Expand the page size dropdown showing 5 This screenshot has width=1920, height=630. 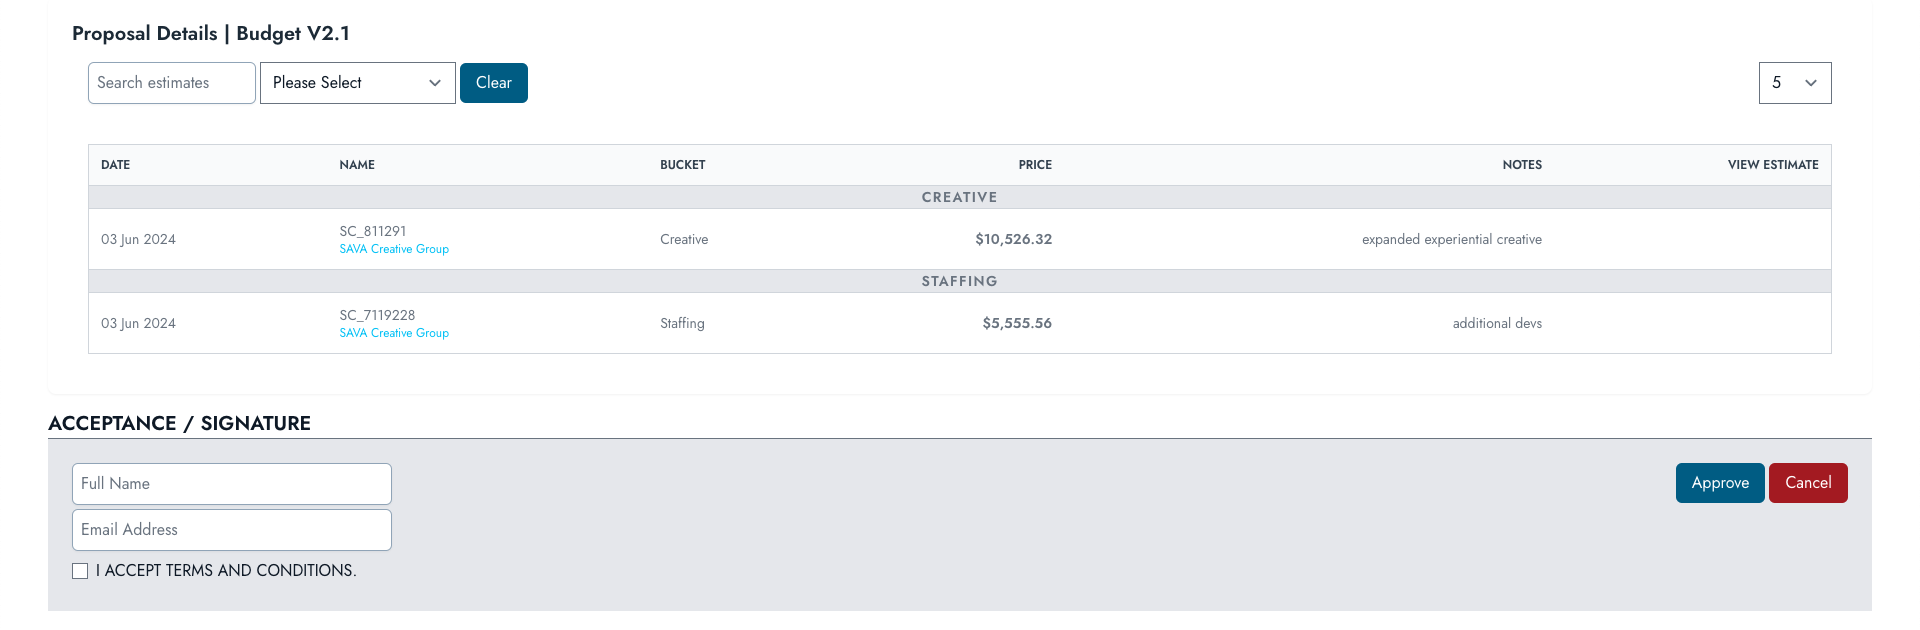pyautogui.click(x=1794, y=83)
